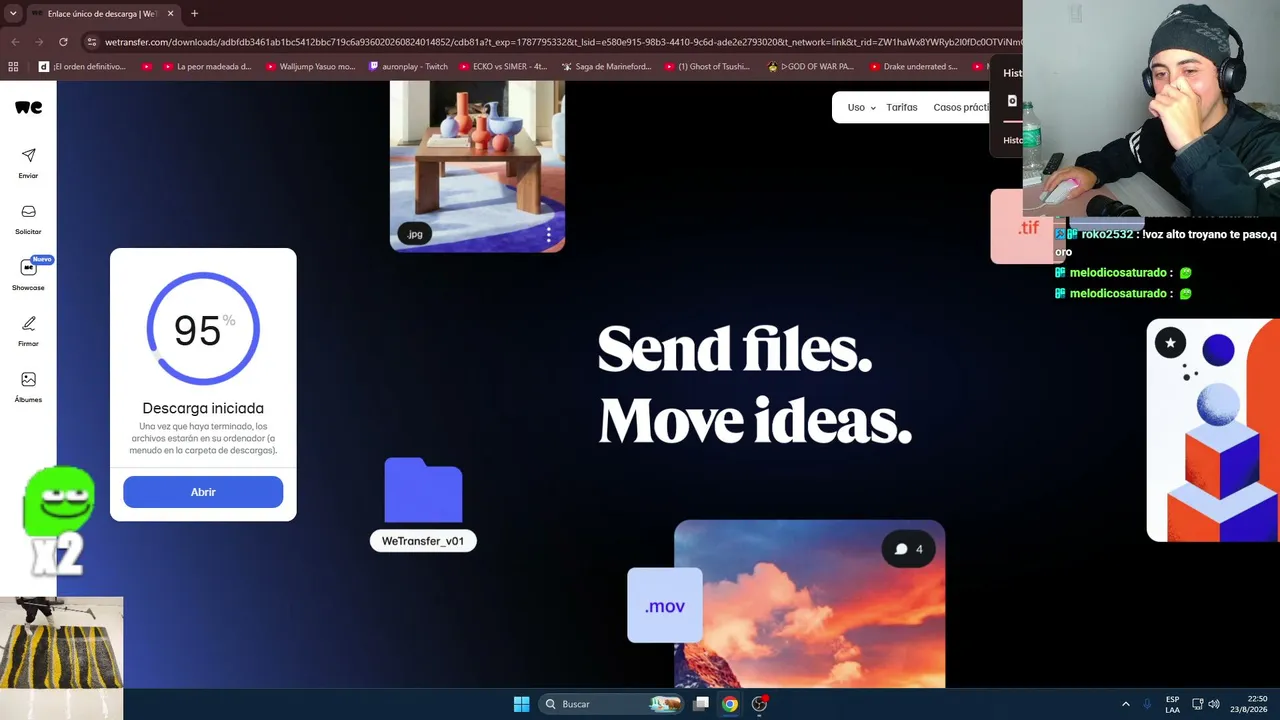Click the Abrir button
The width and height of the screenshot is (1280, 720).
[x=203, y=492]
